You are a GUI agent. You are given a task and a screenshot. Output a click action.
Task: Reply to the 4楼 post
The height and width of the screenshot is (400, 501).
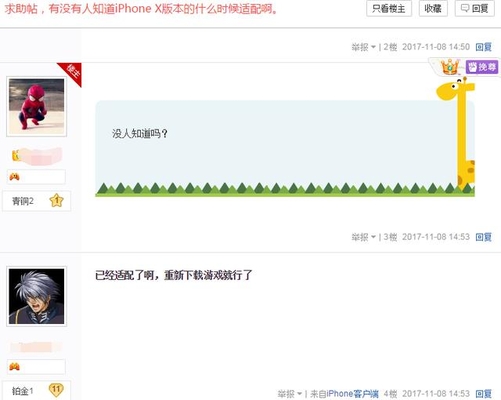click(x=484, y=394)
